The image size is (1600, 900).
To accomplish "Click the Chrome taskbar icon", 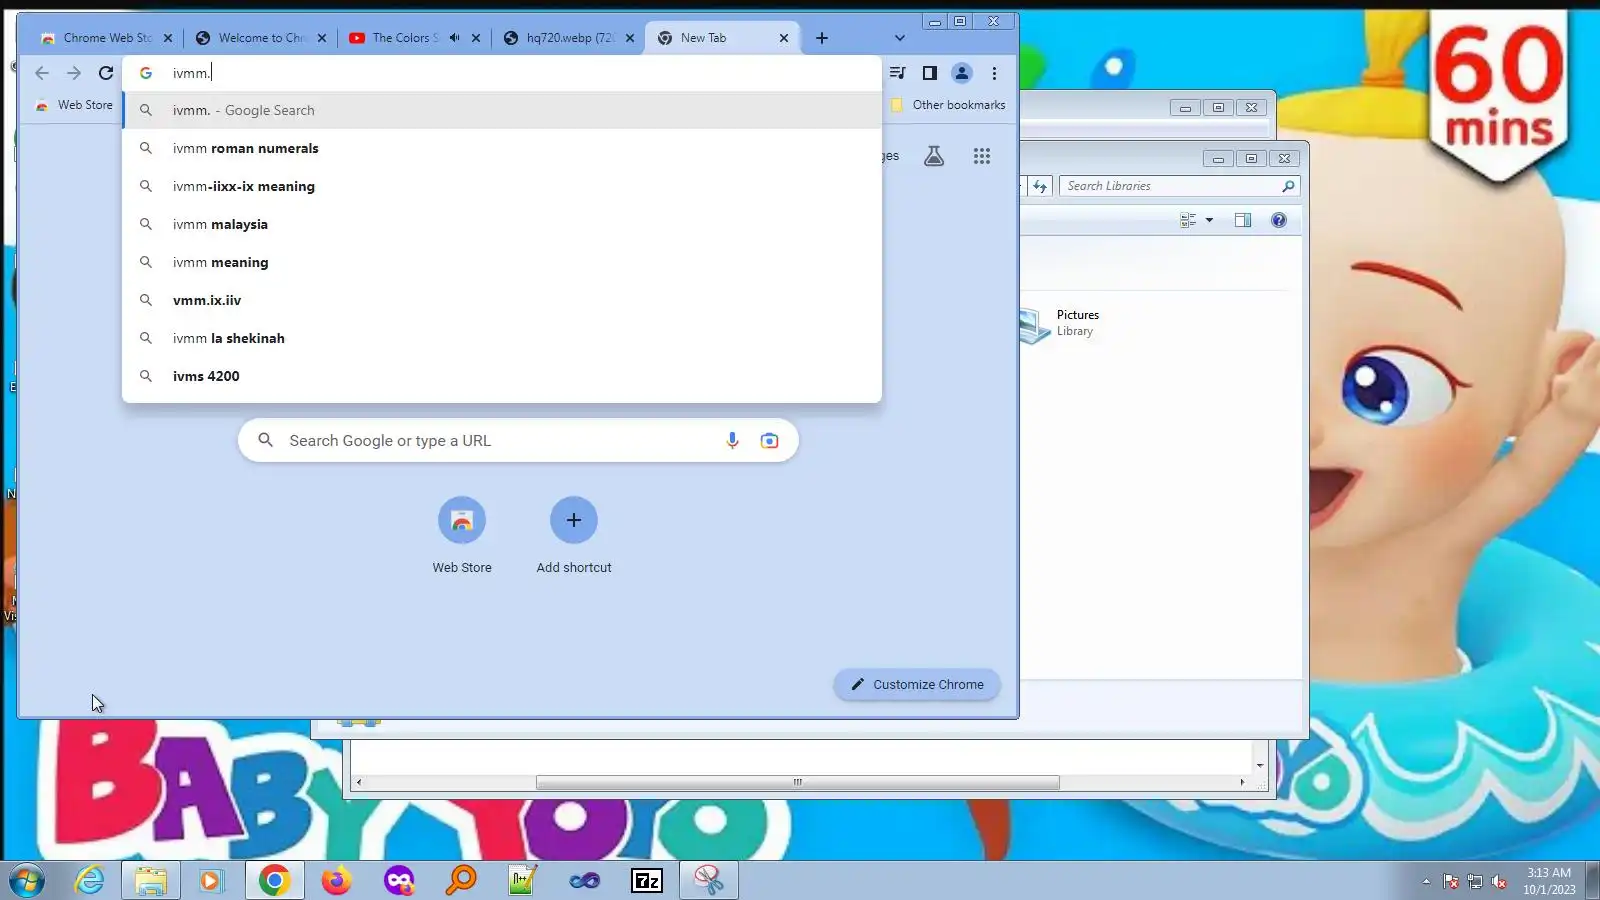I will [x=274, y=880].
